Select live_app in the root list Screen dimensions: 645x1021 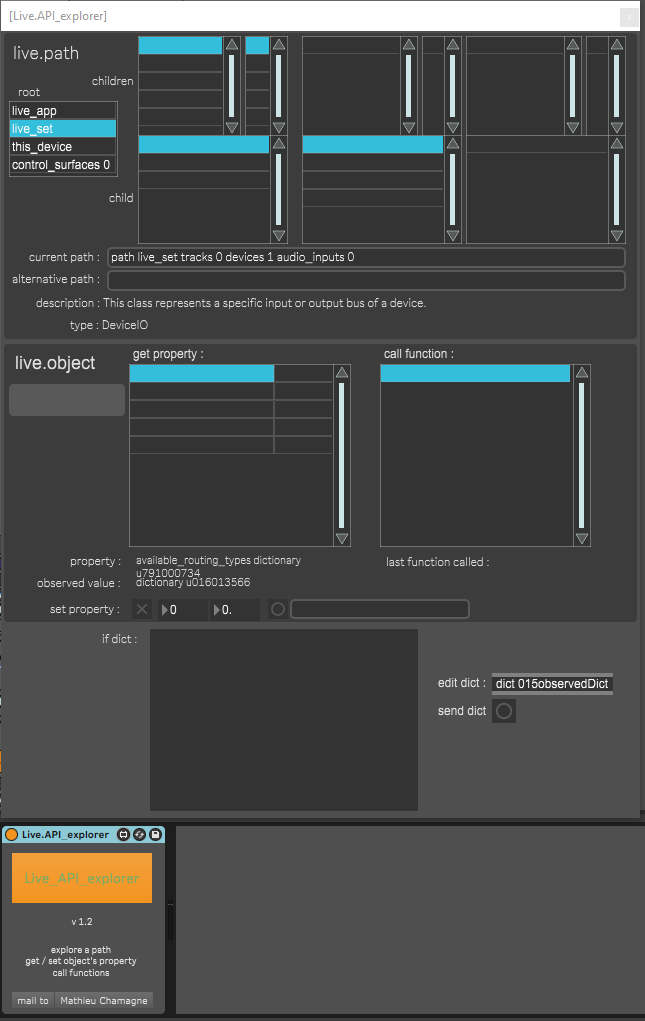(x=63, y=111)
